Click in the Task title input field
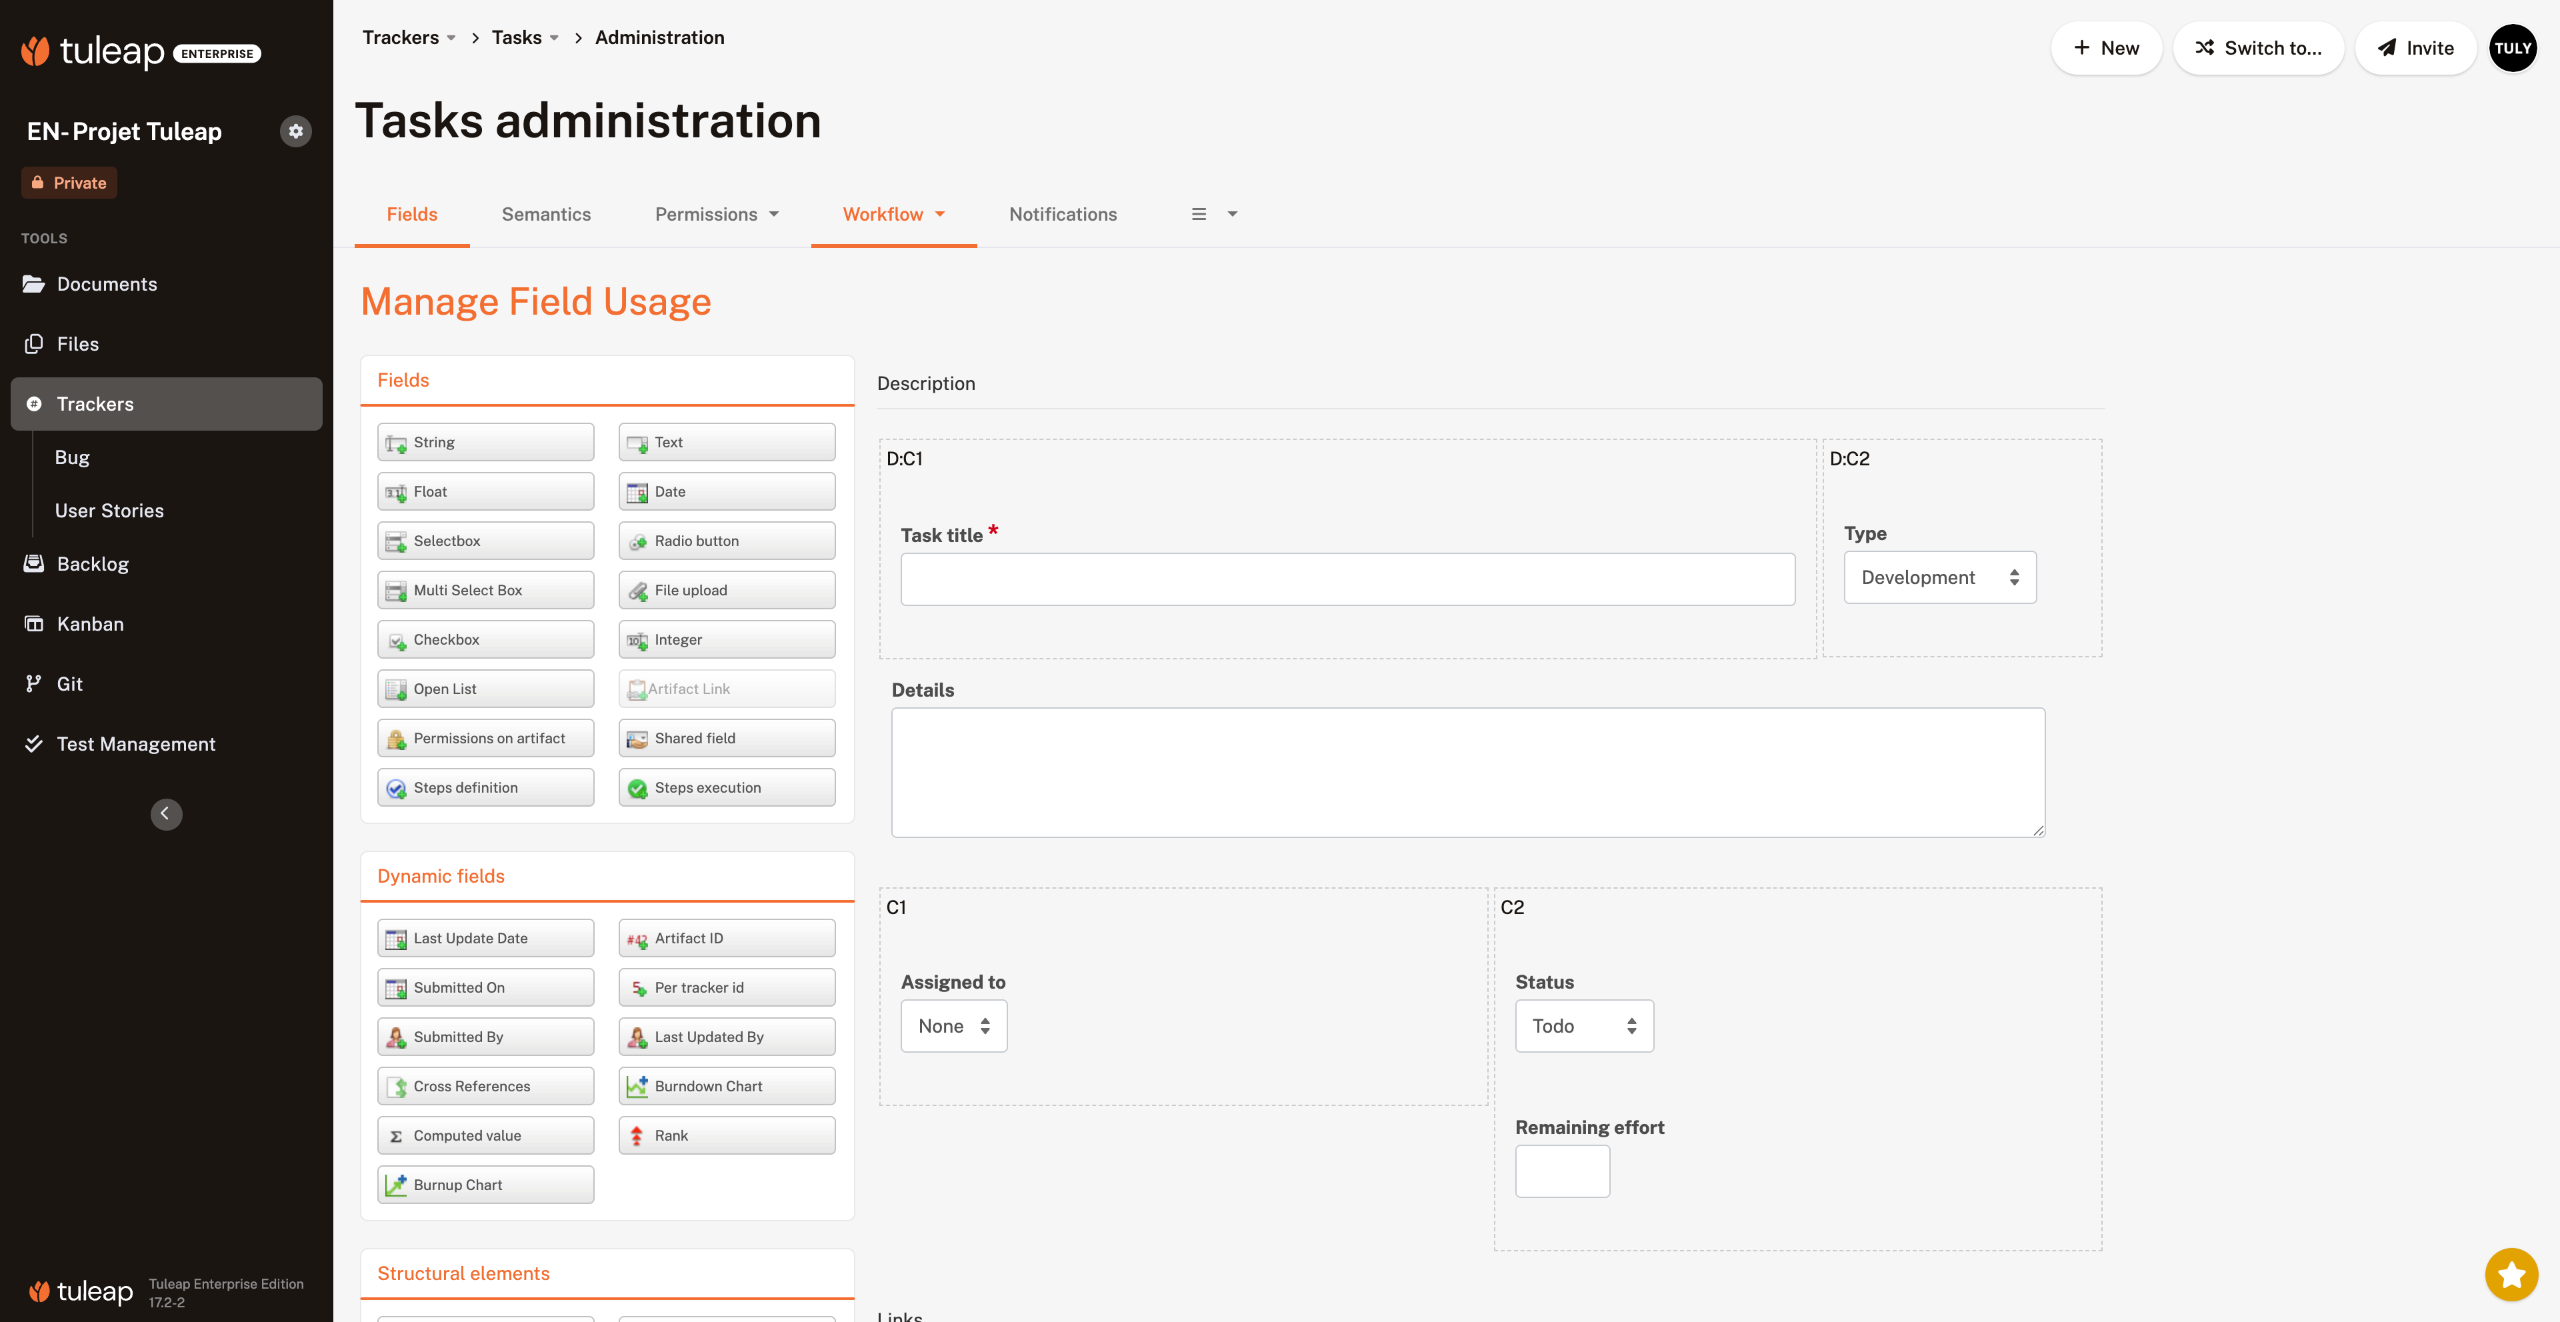The width and height of the screenshot is (2560, 1322). coord(1347,580)
